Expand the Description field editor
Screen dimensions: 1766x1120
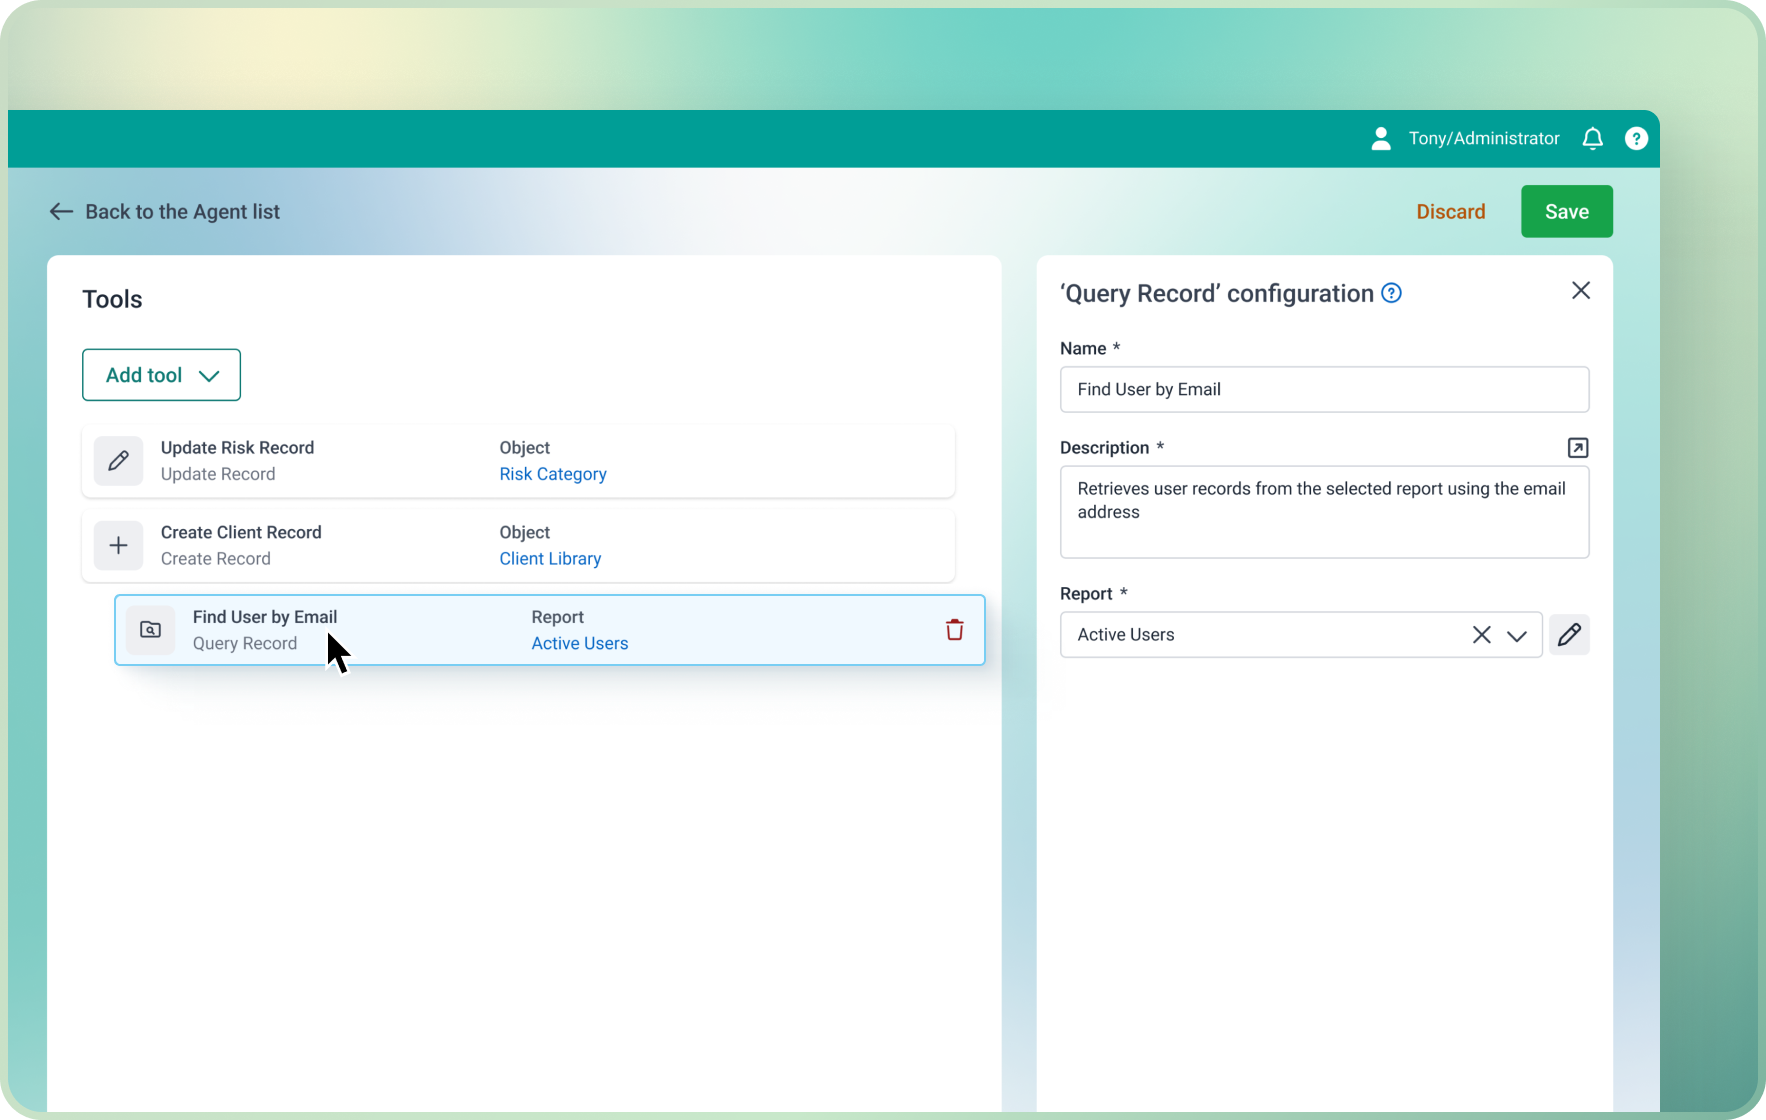coord(1577,448)
